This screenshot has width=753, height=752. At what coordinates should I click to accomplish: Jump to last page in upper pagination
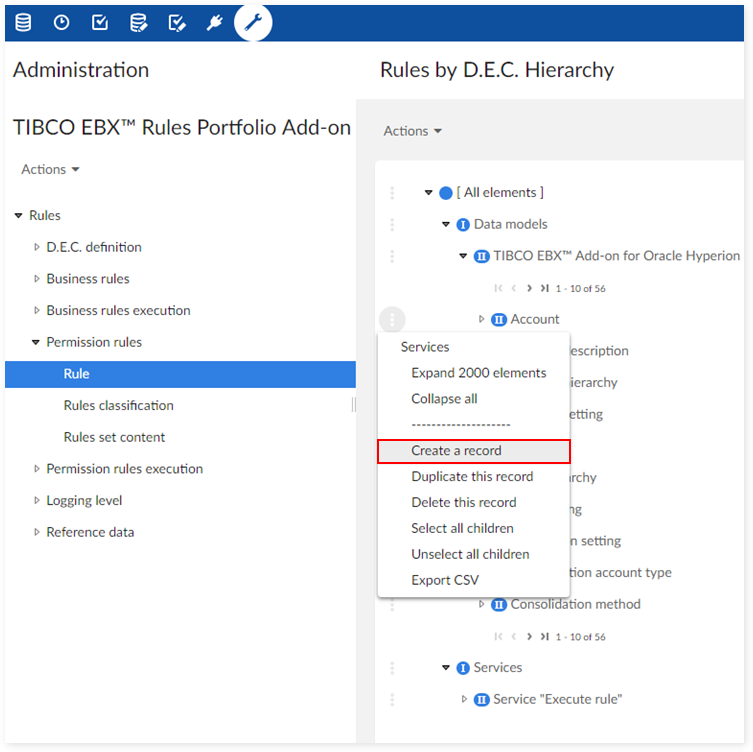tap(545, 288)
